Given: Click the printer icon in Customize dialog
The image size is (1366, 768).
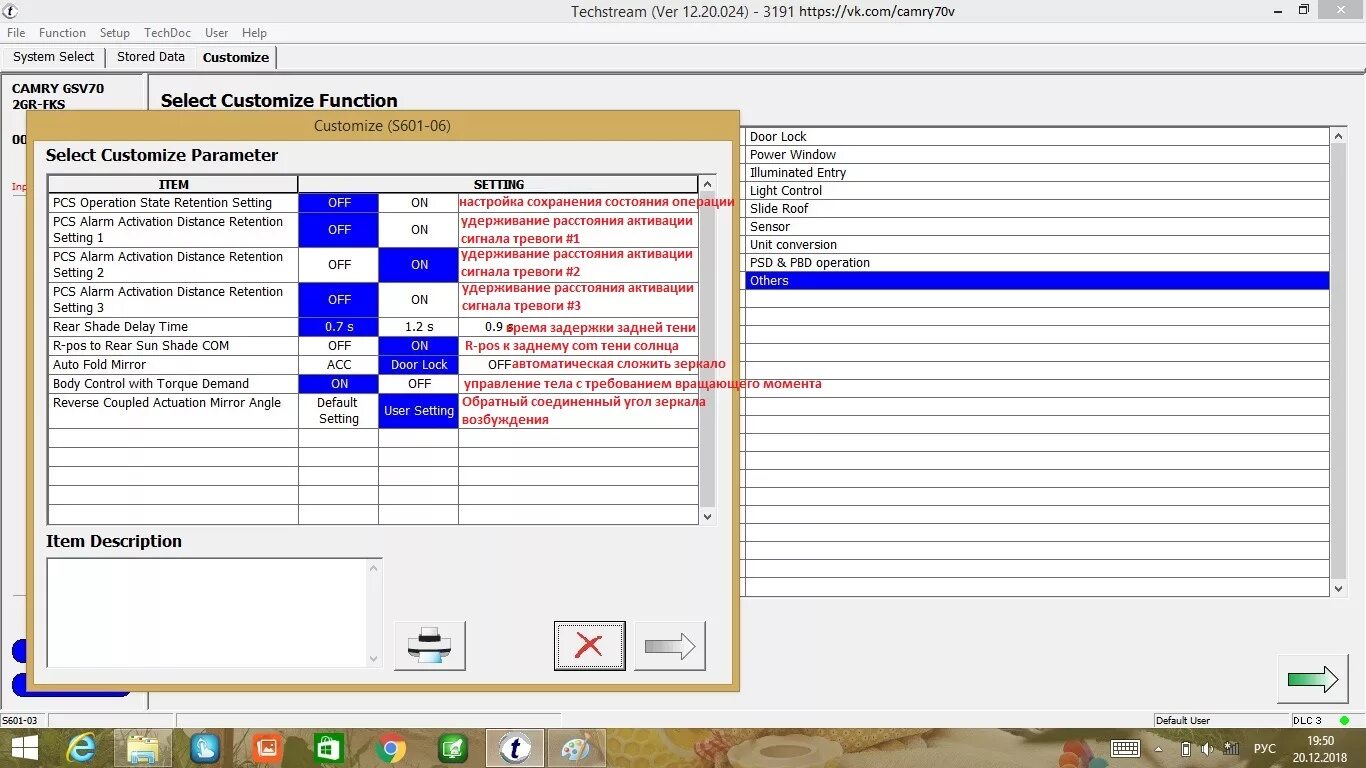Looking at the screenshot, I should tap(429, 645).
